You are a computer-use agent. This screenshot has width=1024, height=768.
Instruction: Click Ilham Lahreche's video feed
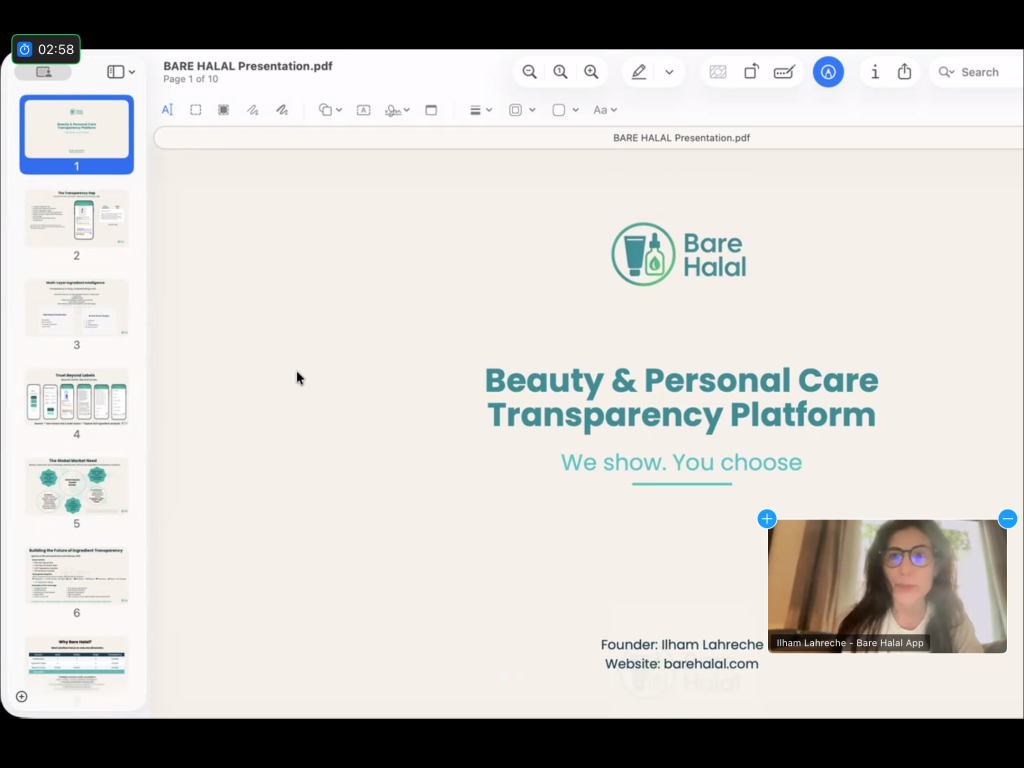pyautogui.click(x=887, y=586)
